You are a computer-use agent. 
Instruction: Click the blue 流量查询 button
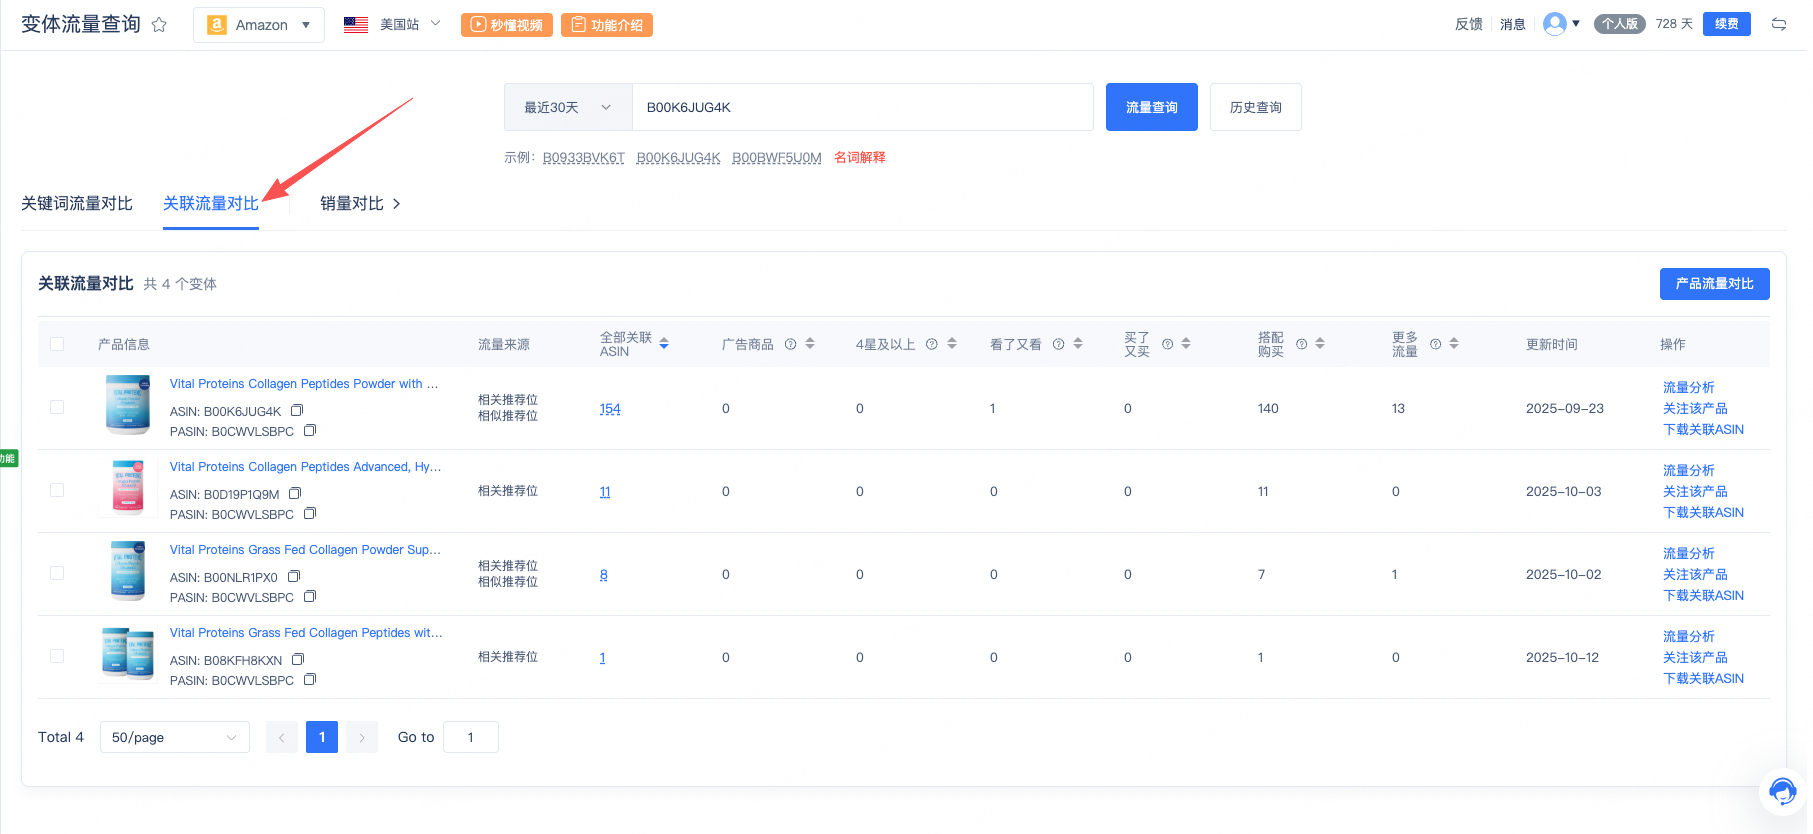pos(1152,107)
